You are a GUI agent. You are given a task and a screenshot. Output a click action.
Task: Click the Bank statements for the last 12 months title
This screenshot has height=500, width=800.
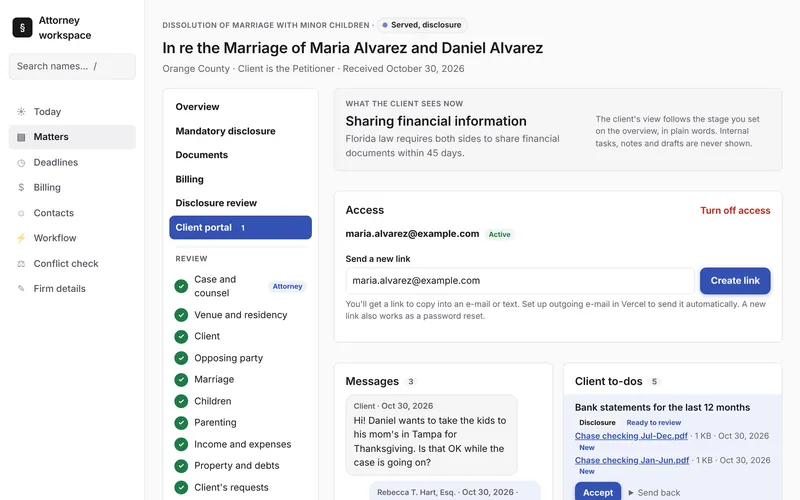click(662, 408)
